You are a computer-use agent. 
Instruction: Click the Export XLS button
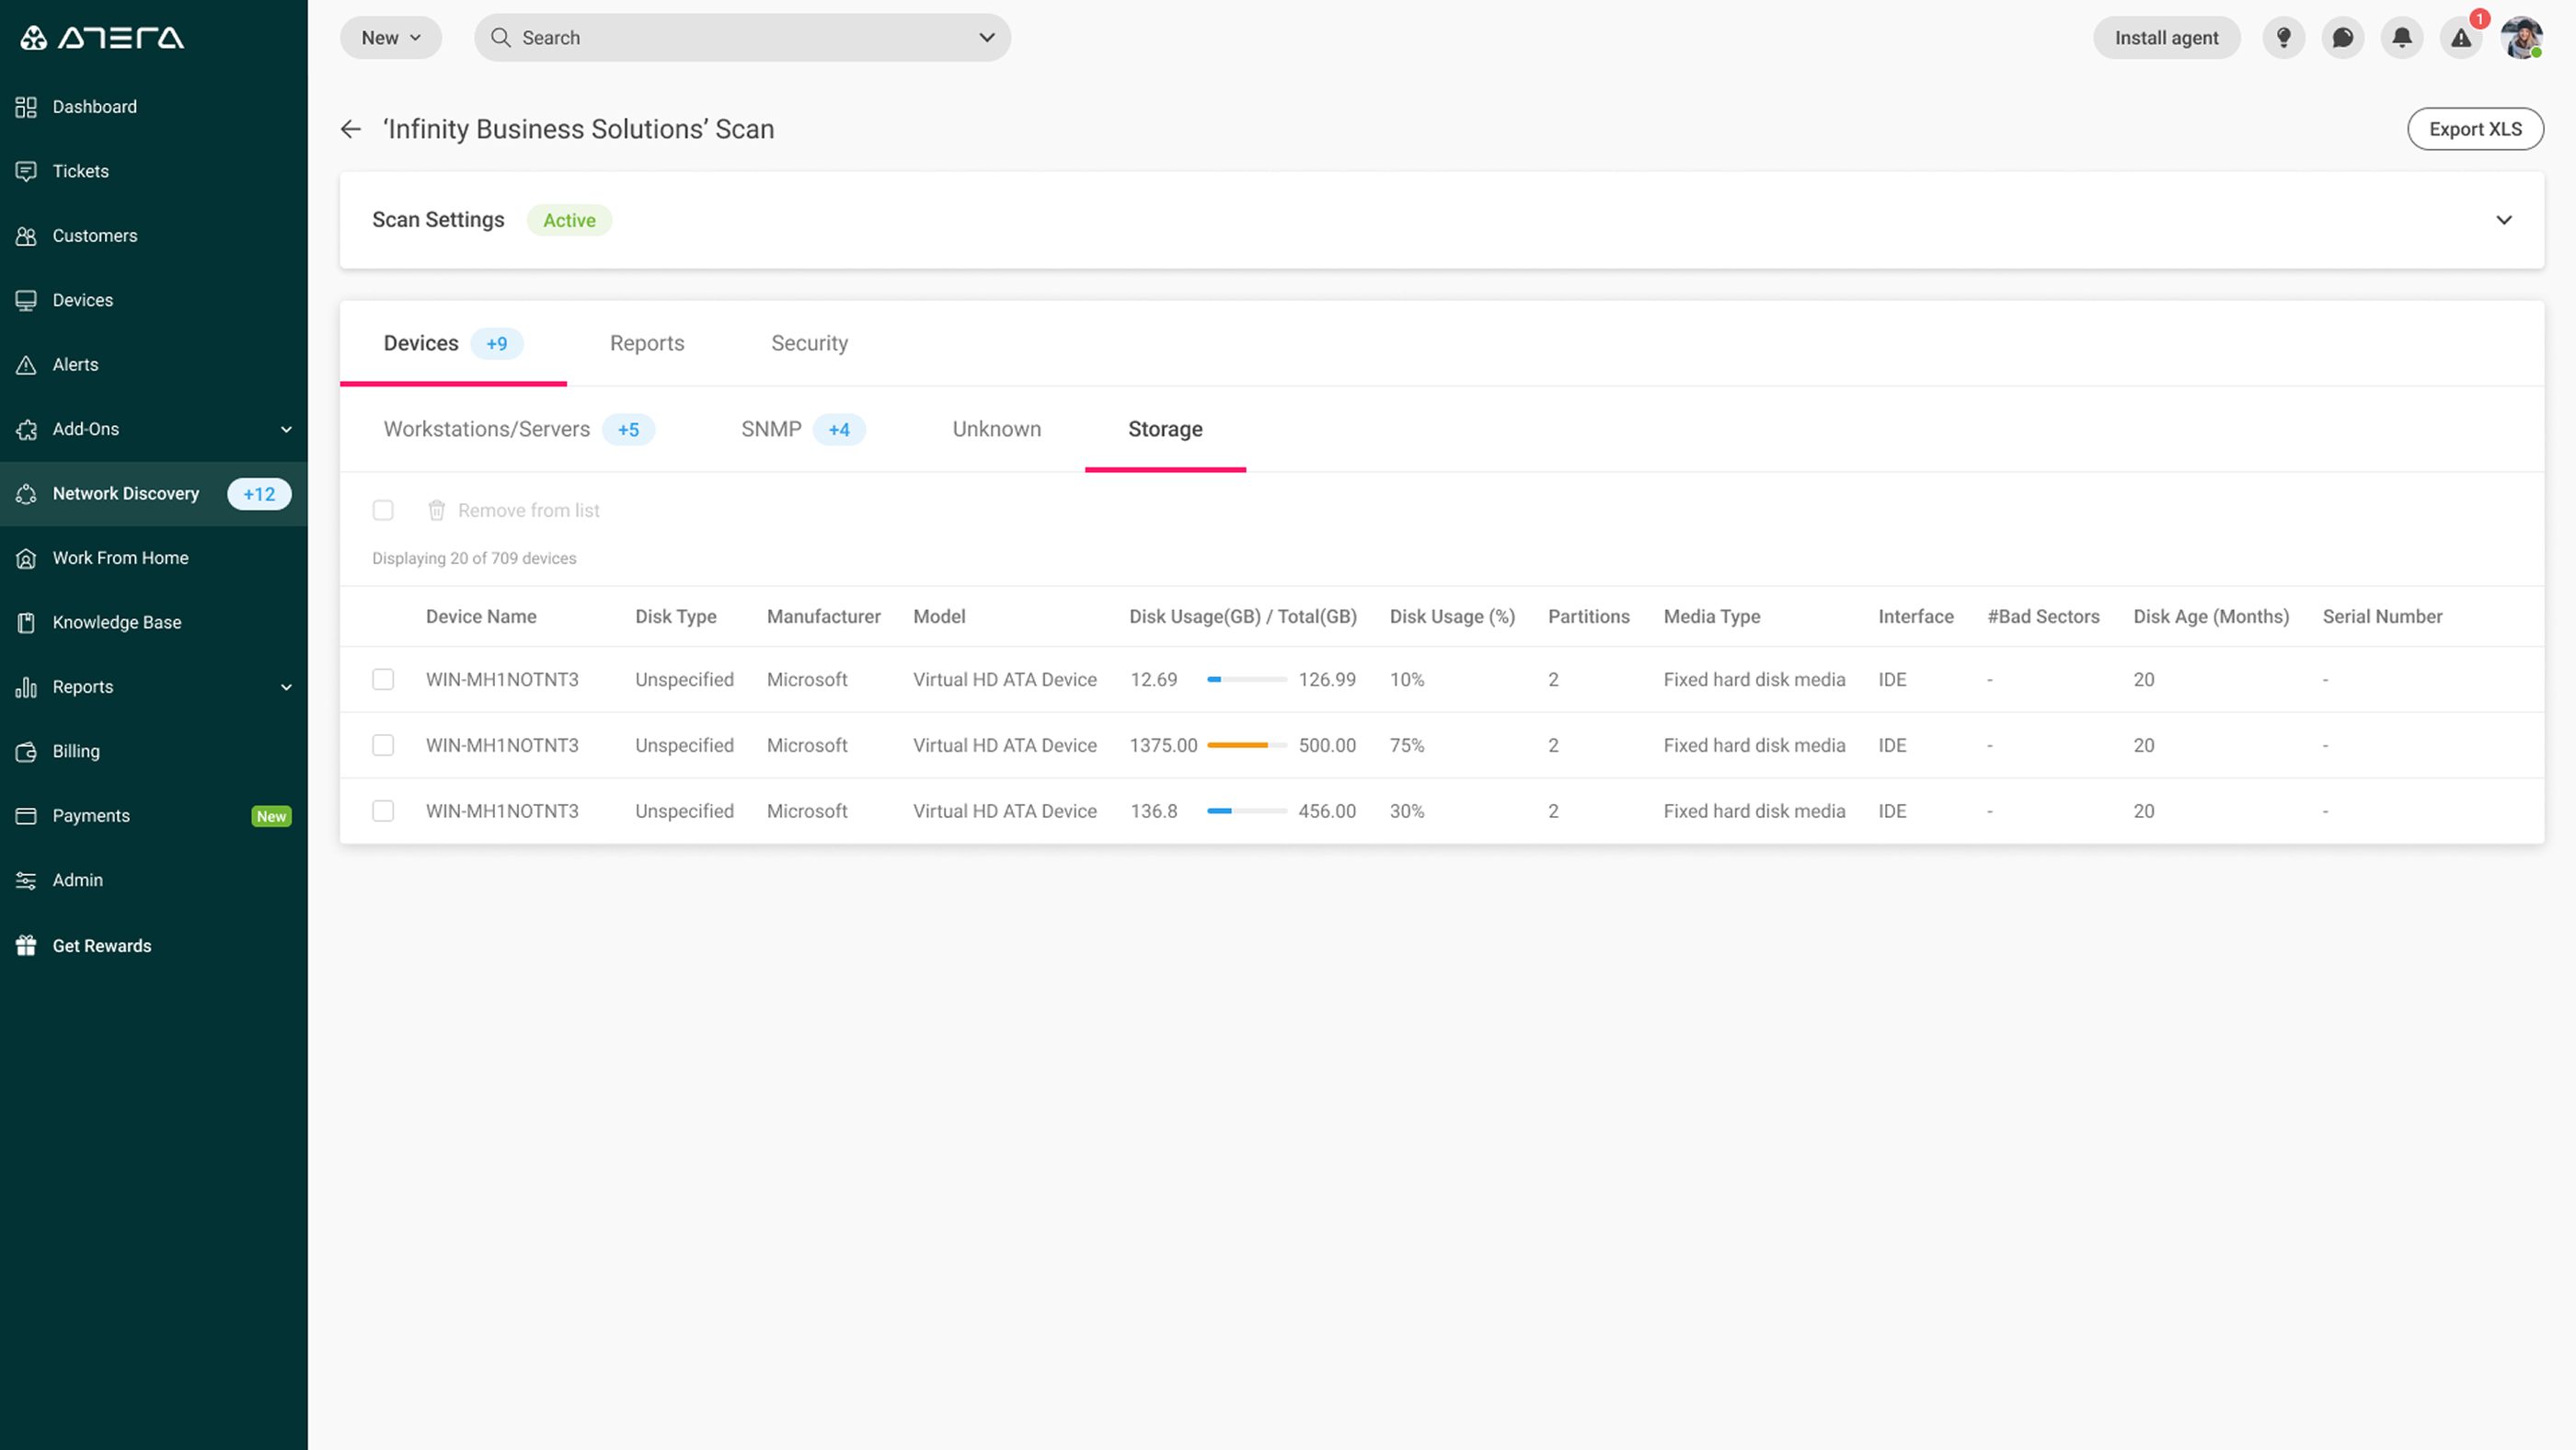pyautogui.click(x=2475, y=129)
